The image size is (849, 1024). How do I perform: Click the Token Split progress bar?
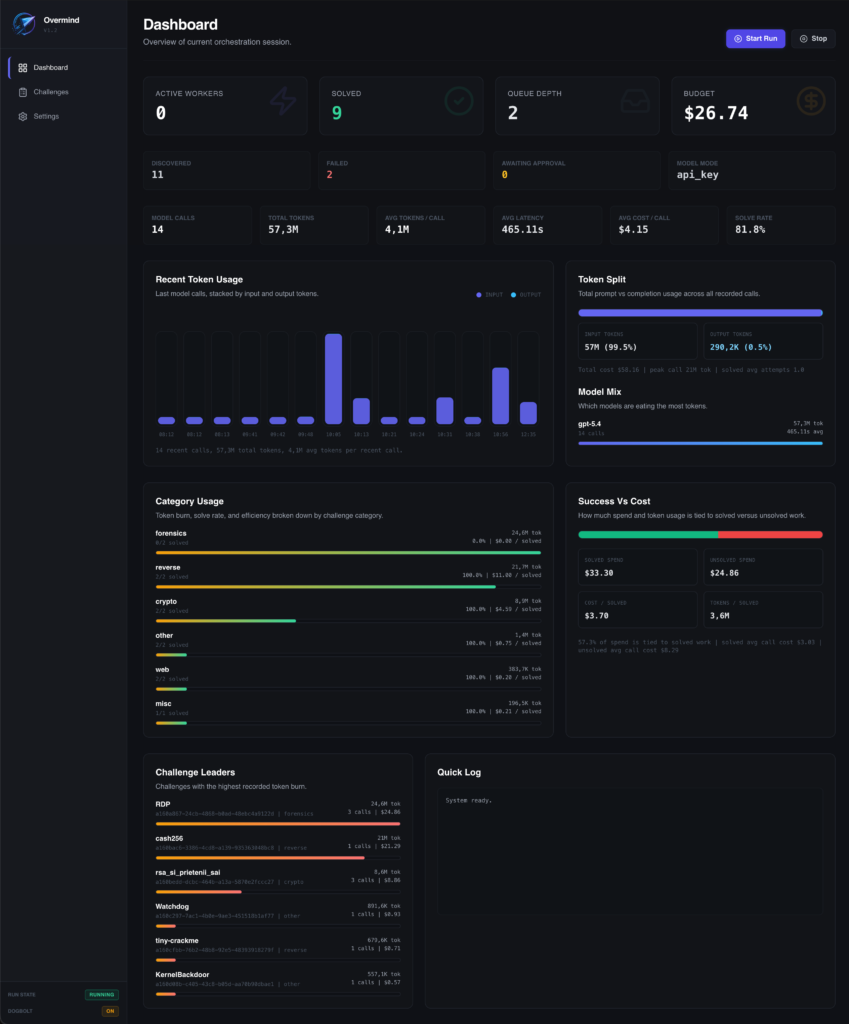700,313
